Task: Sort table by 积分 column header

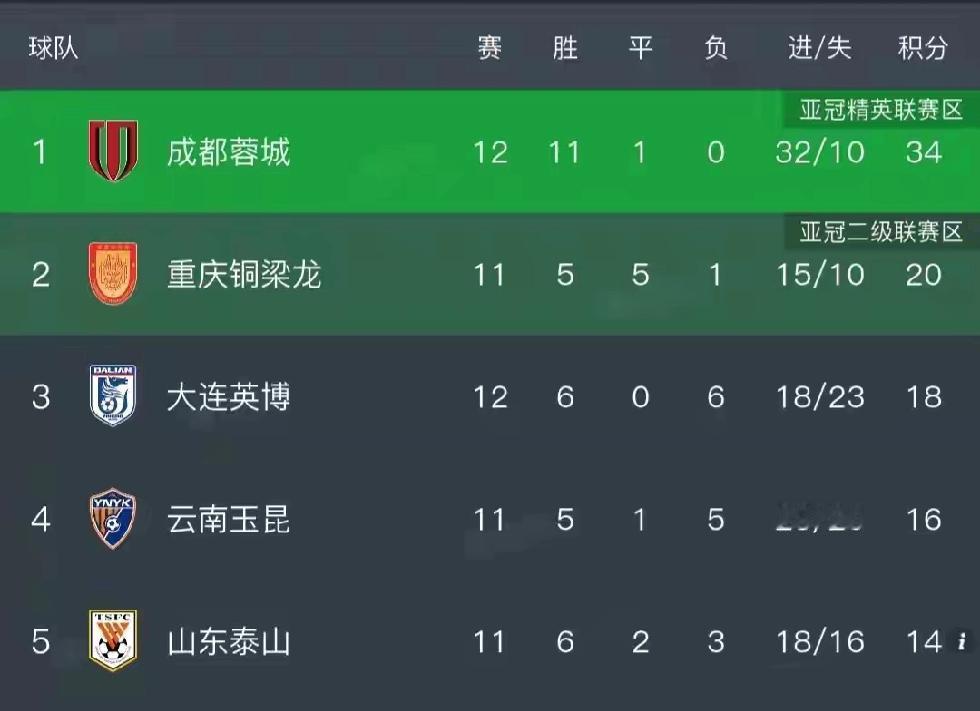Action: click(x=923, y=47)
